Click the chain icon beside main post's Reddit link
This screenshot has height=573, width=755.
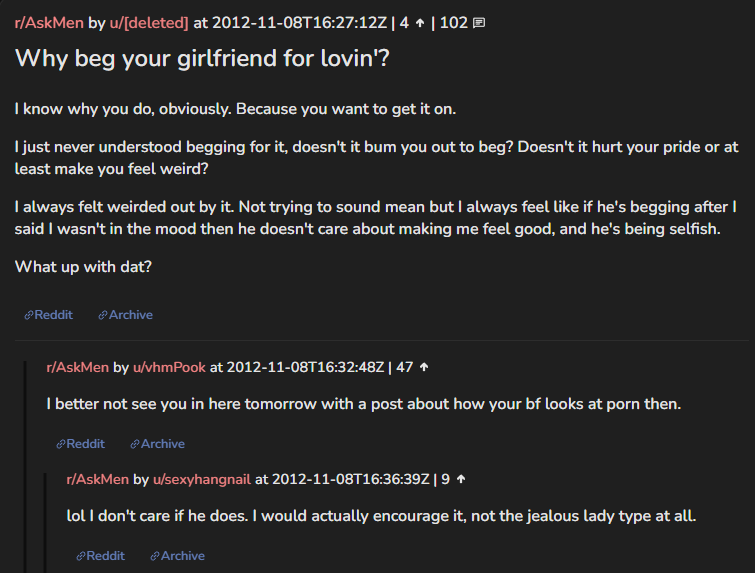(29, 315)
